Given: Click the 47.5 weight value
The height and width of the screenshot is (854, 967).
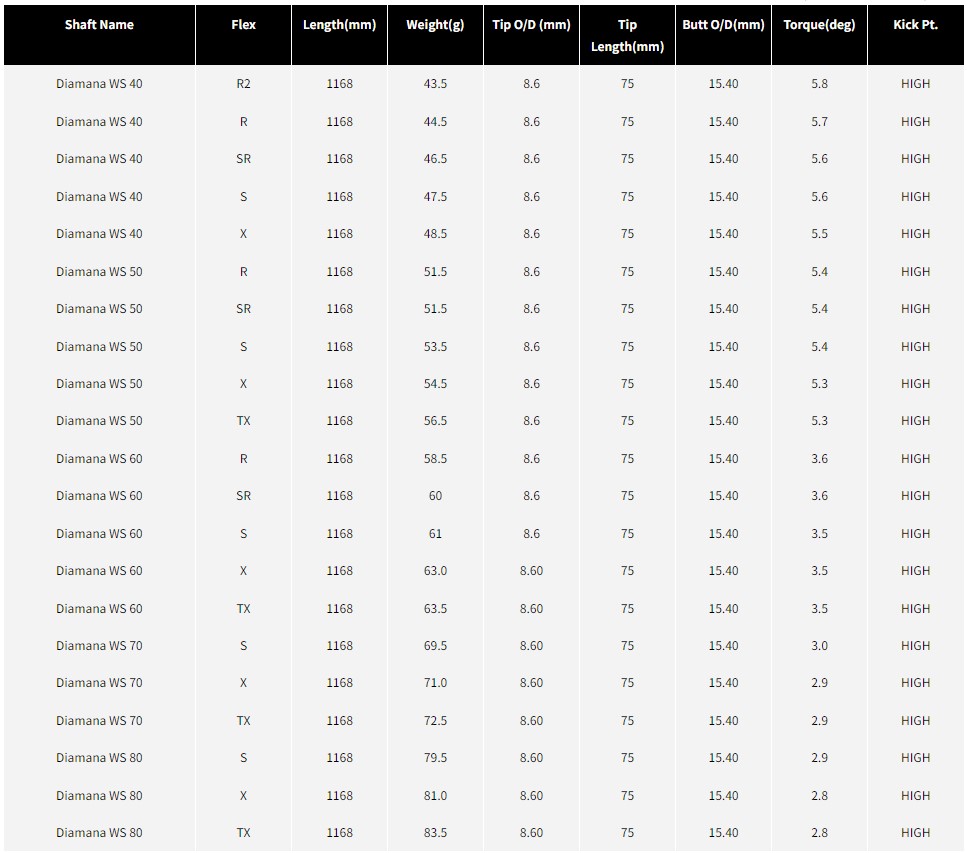Looking at the screenshot, I should (435, 197).
